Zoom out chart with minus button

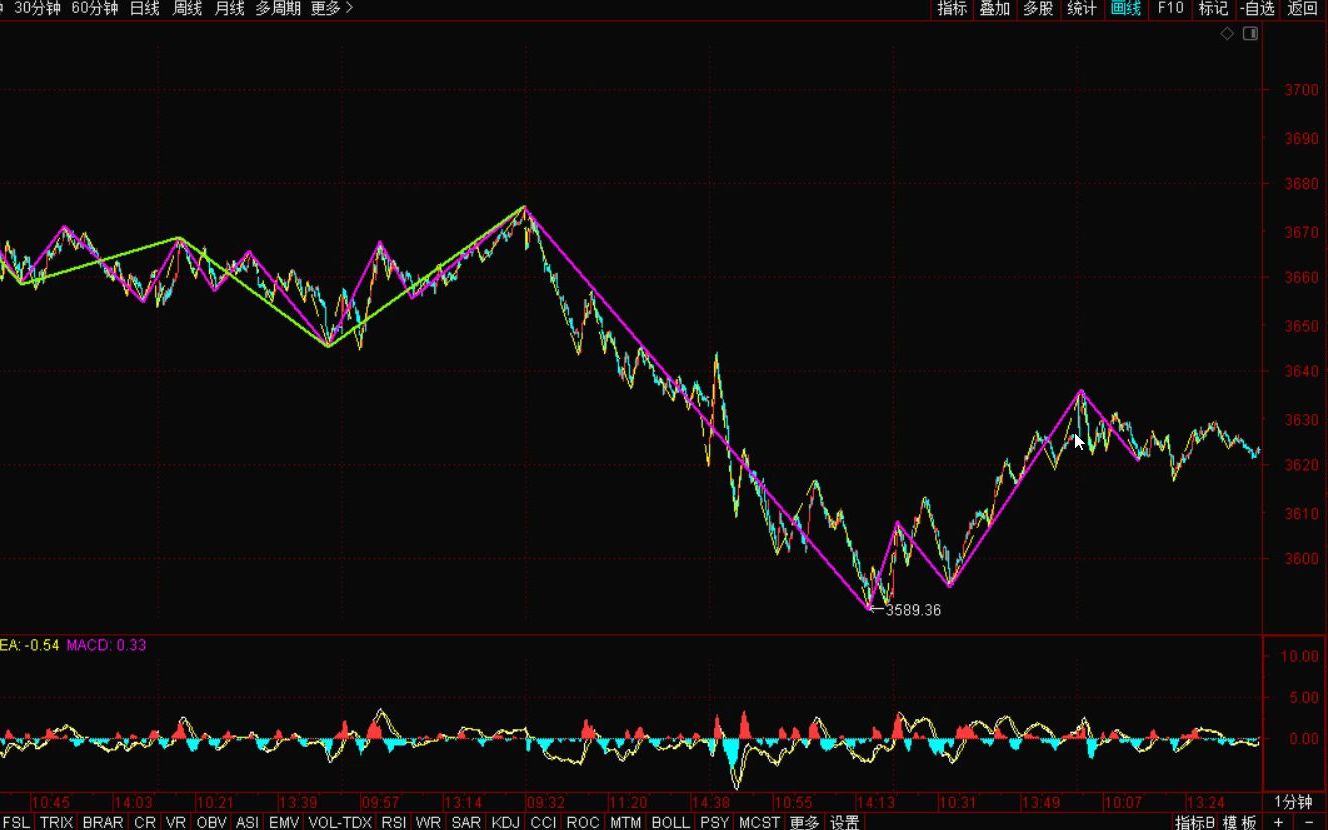[x=1309, y=822]
